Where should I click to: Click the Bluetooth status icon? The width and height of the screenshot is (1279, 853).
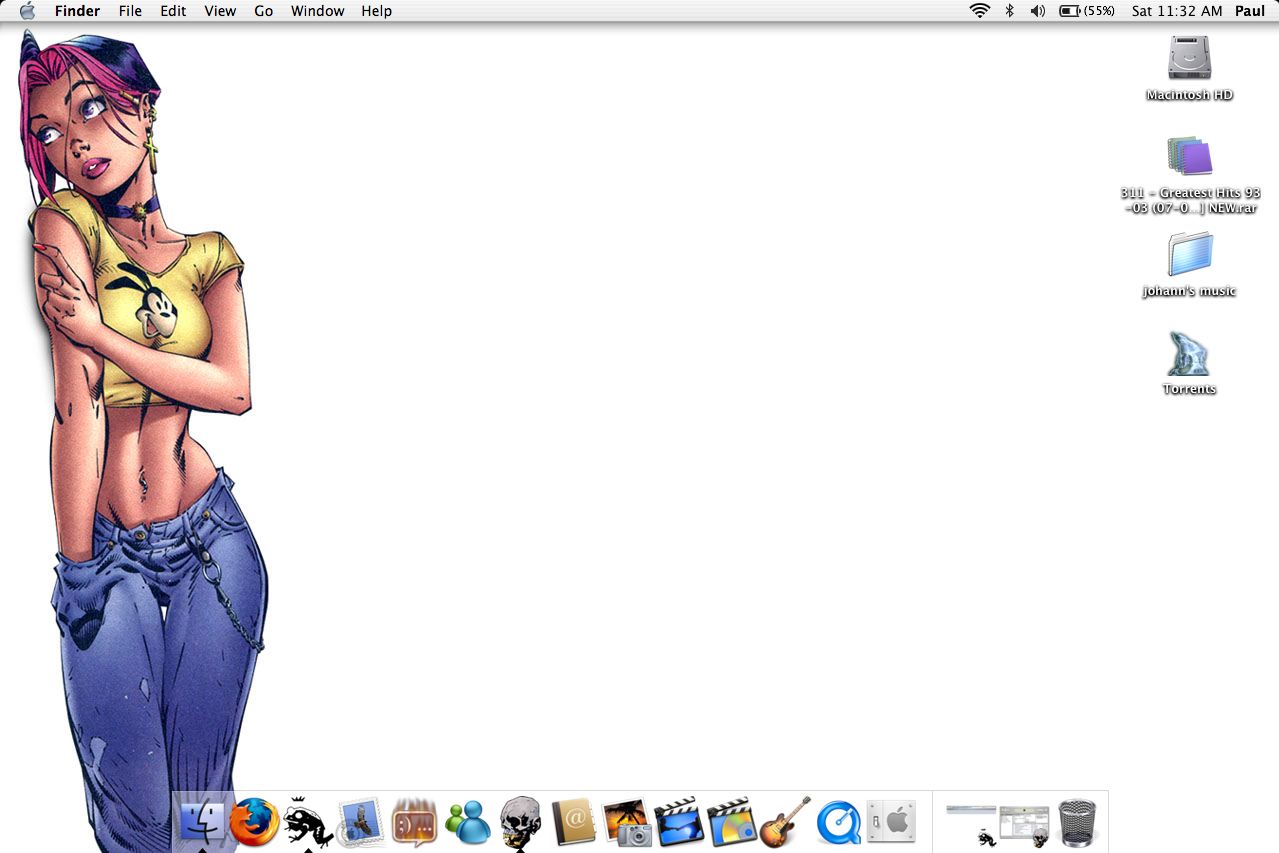click(x=1009, y=11)
